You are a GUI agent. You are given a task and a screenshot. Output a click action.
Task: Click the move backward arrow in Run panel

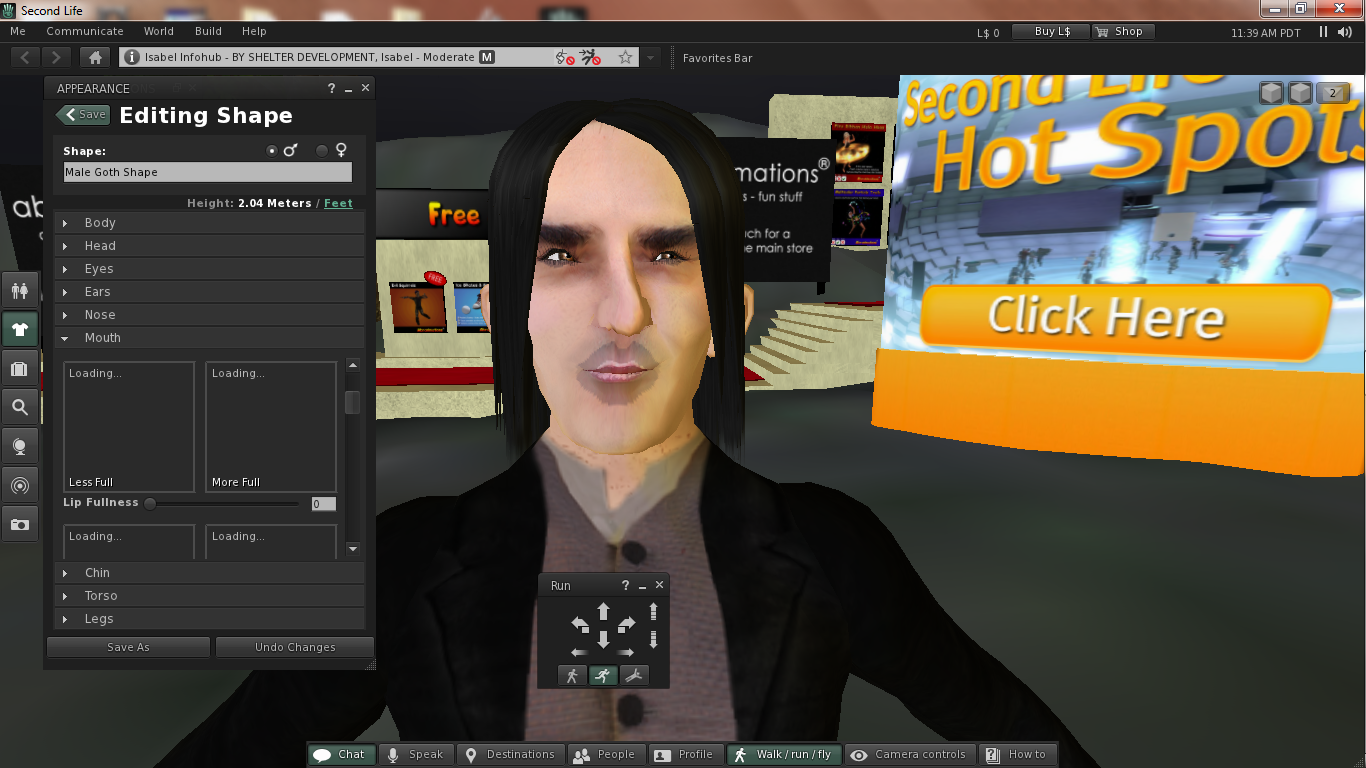[603, 639]
